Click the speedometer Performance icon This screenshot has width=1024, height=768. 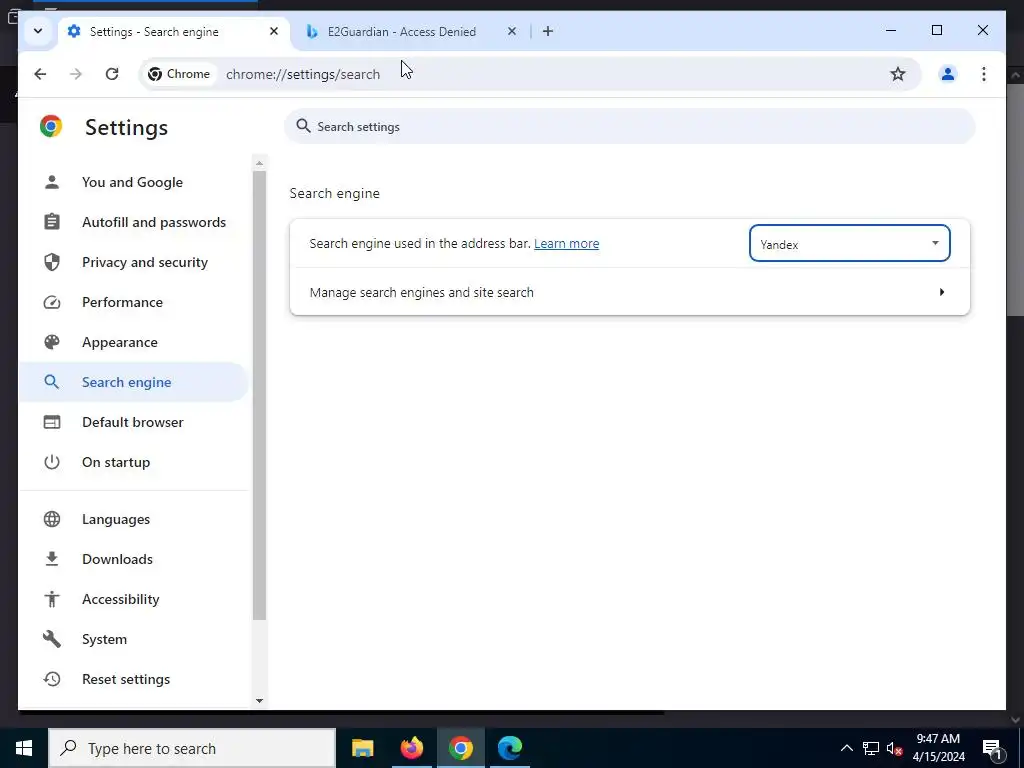click(52, 302)
